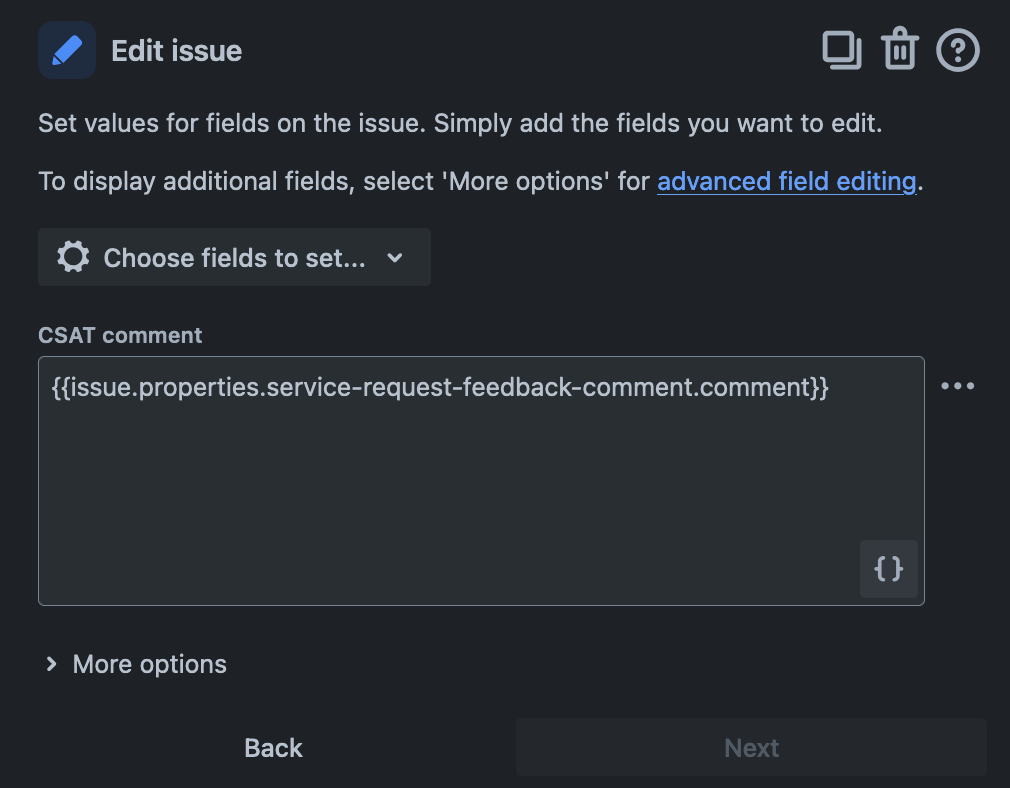Expand the More options section
The image size is (1010, 788).
tap(150, 664)
